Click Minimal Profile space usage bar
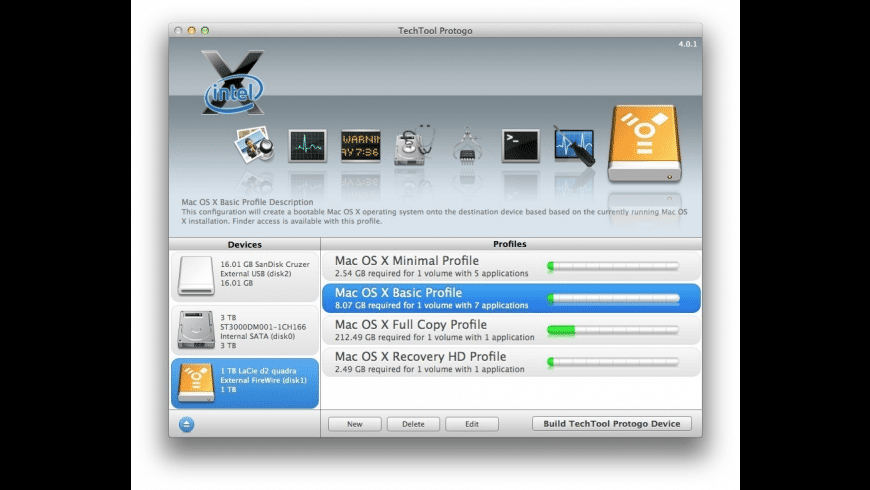The image size is (870, 490). click(613, 266)
